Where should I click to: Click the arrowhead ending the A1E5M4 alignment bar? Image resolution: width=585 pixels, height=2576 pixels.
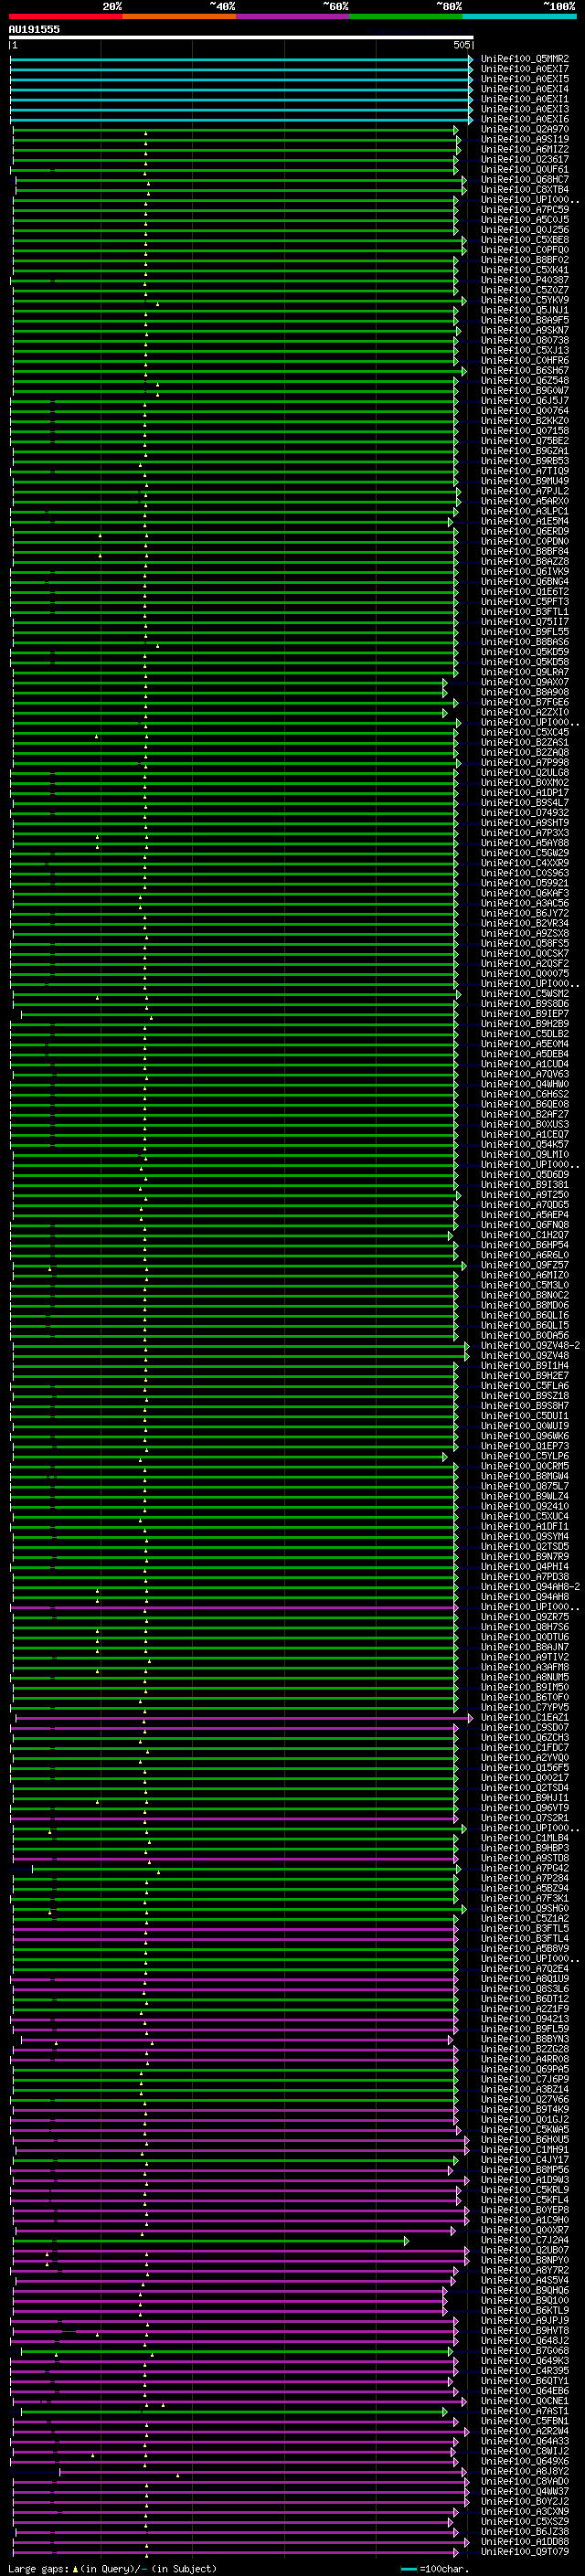pyautogui.click(x=450, y=522)
